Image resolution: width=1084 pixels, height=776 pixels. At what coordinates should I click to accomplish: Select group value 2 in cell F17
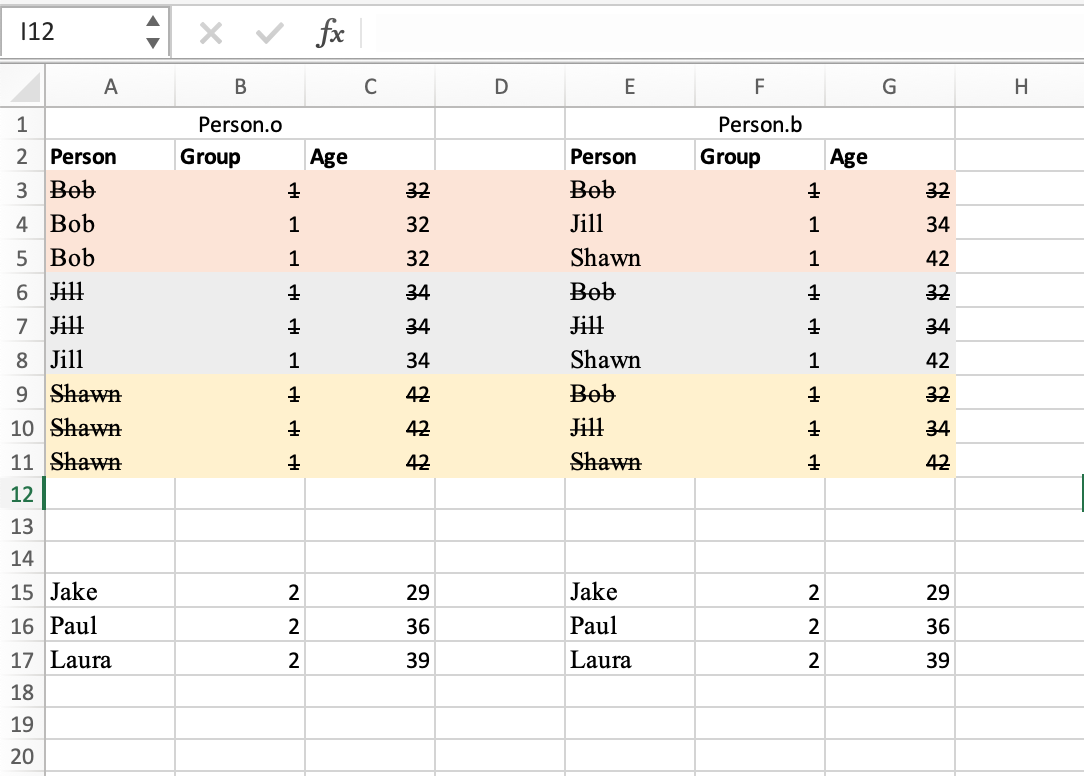coord(760,659)
